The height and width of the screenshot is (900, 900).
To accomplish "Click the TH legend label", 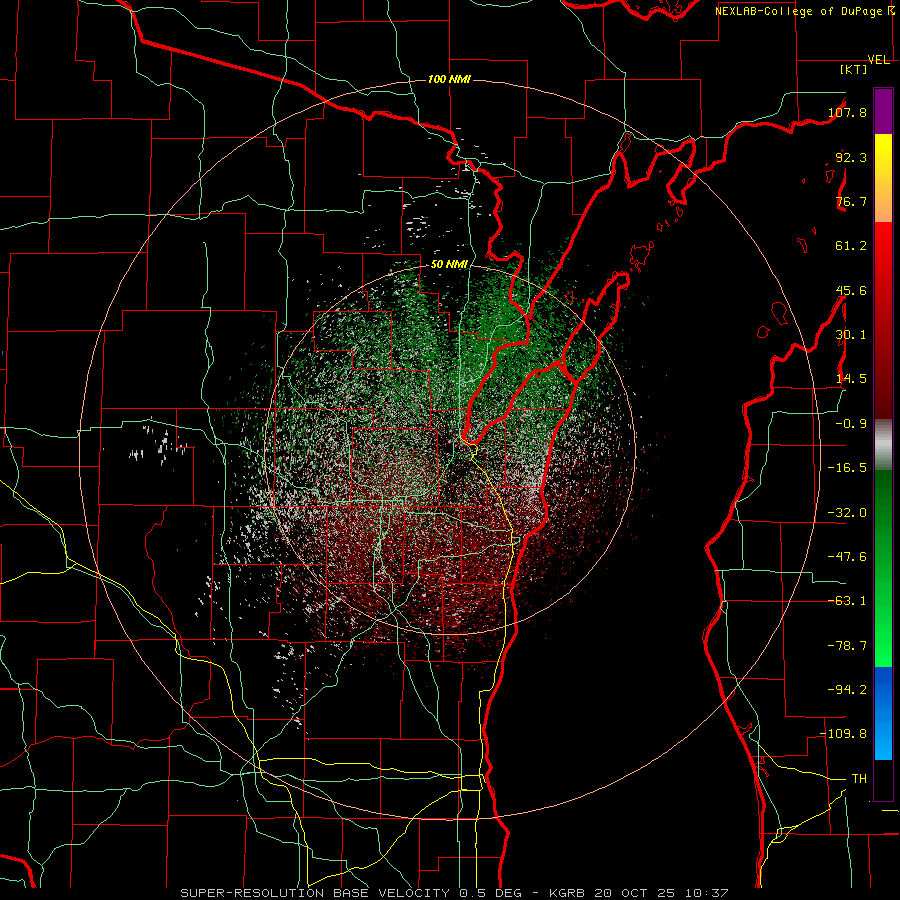I will tap(859, 779).
